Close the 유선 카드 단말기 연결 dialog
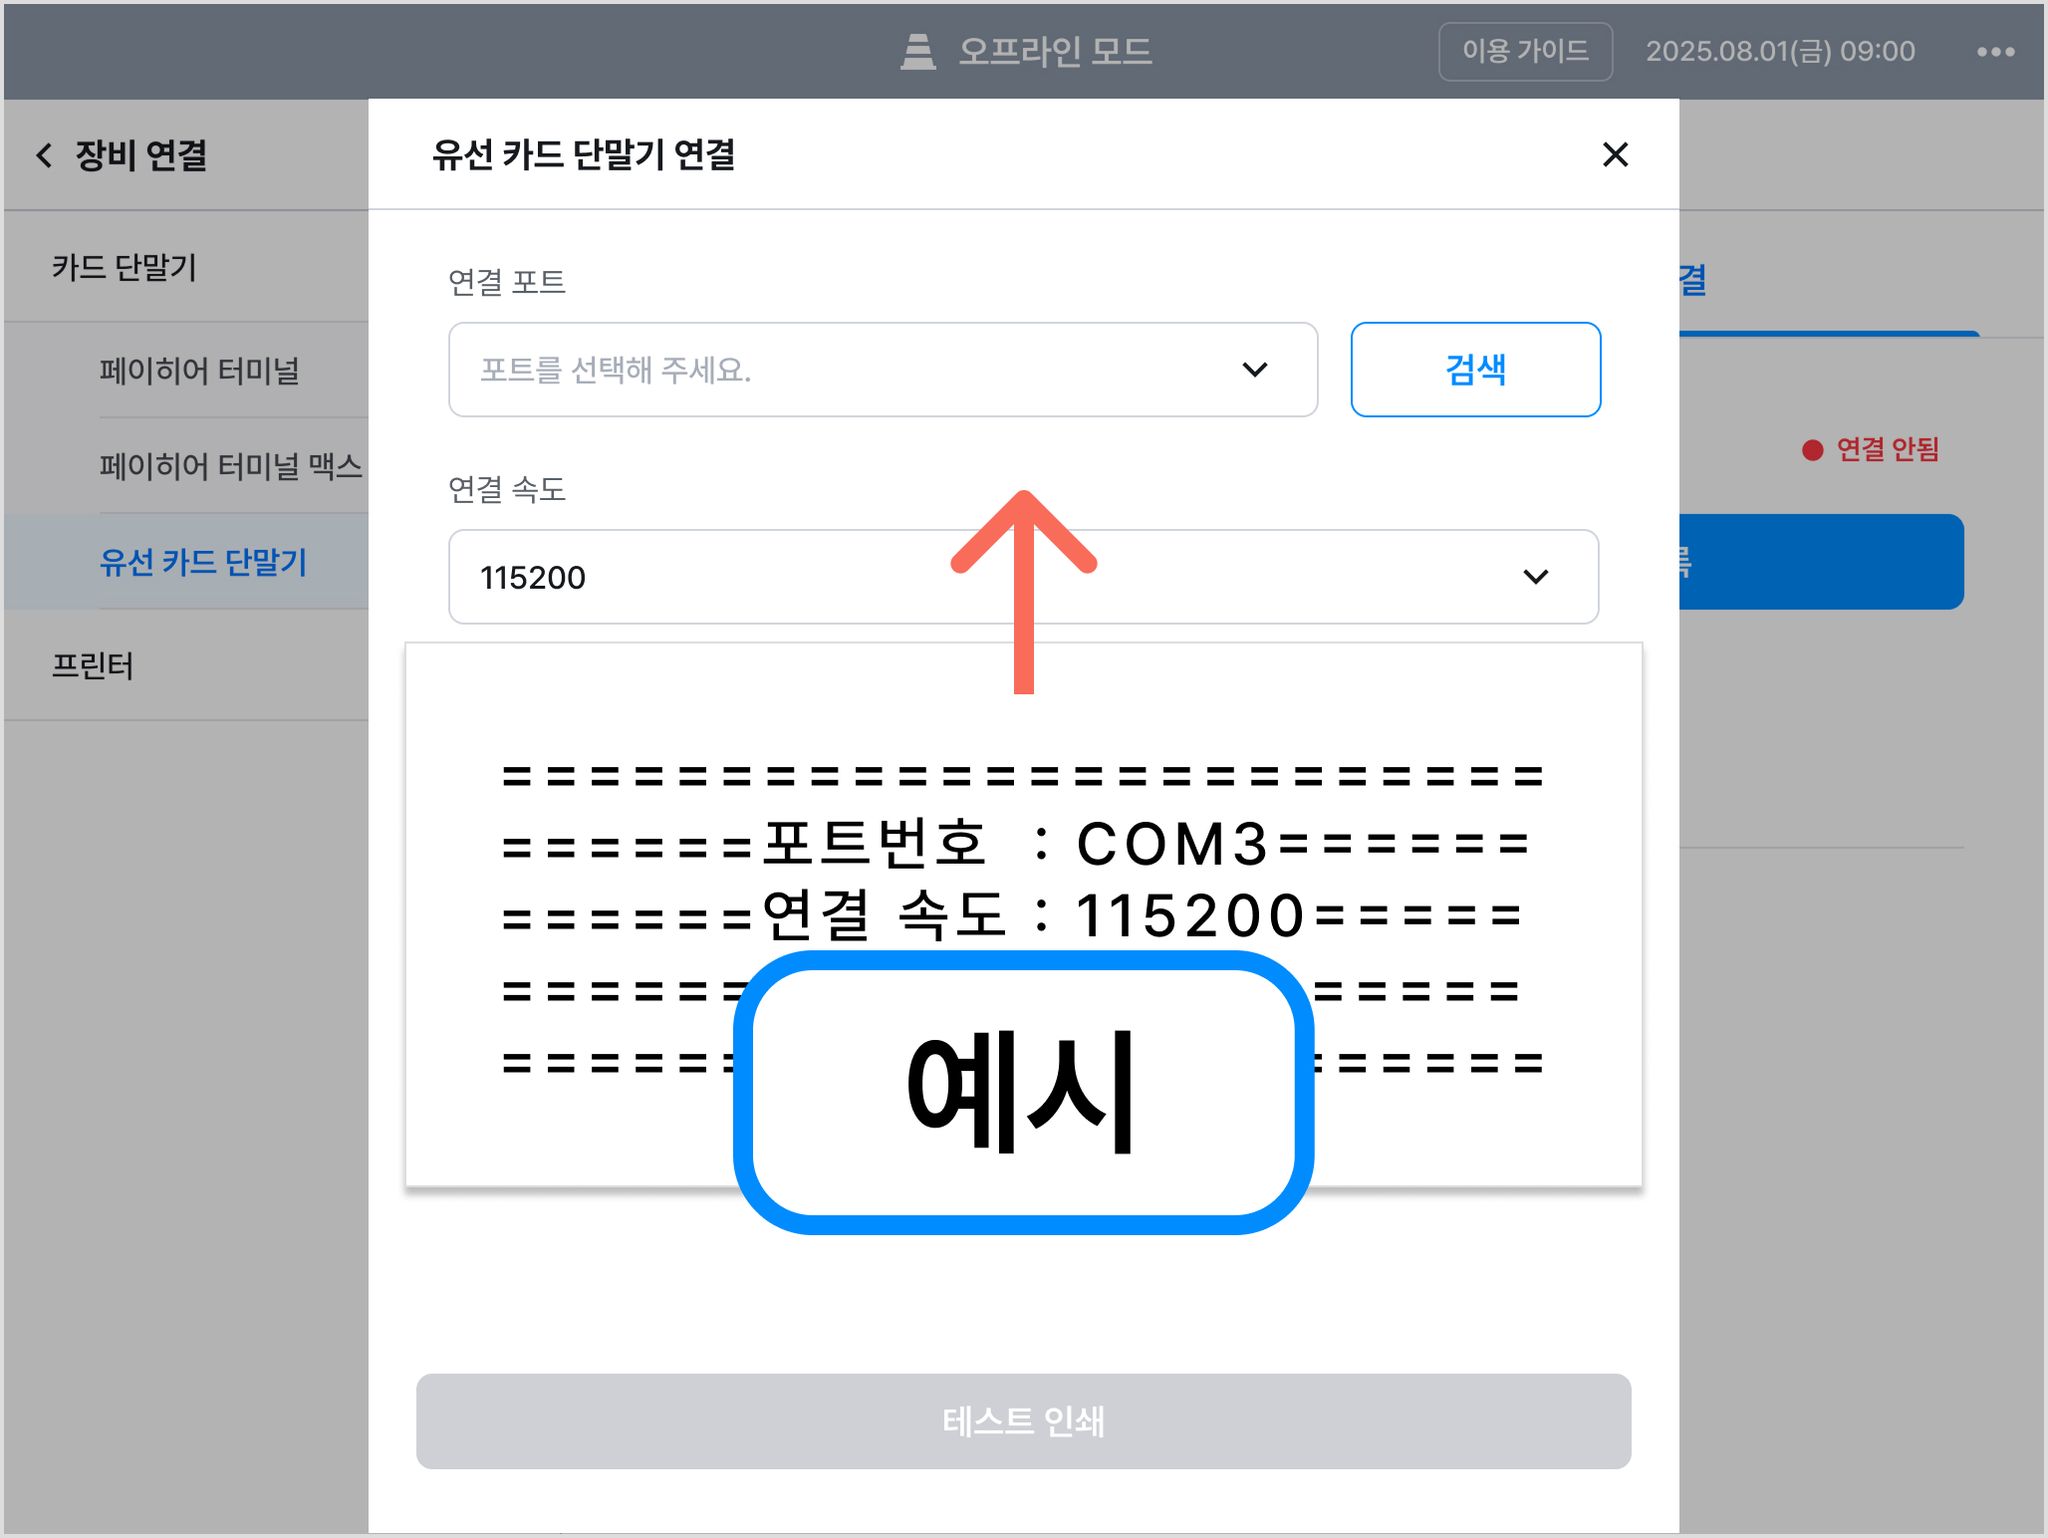 (x=1615, y=154)
